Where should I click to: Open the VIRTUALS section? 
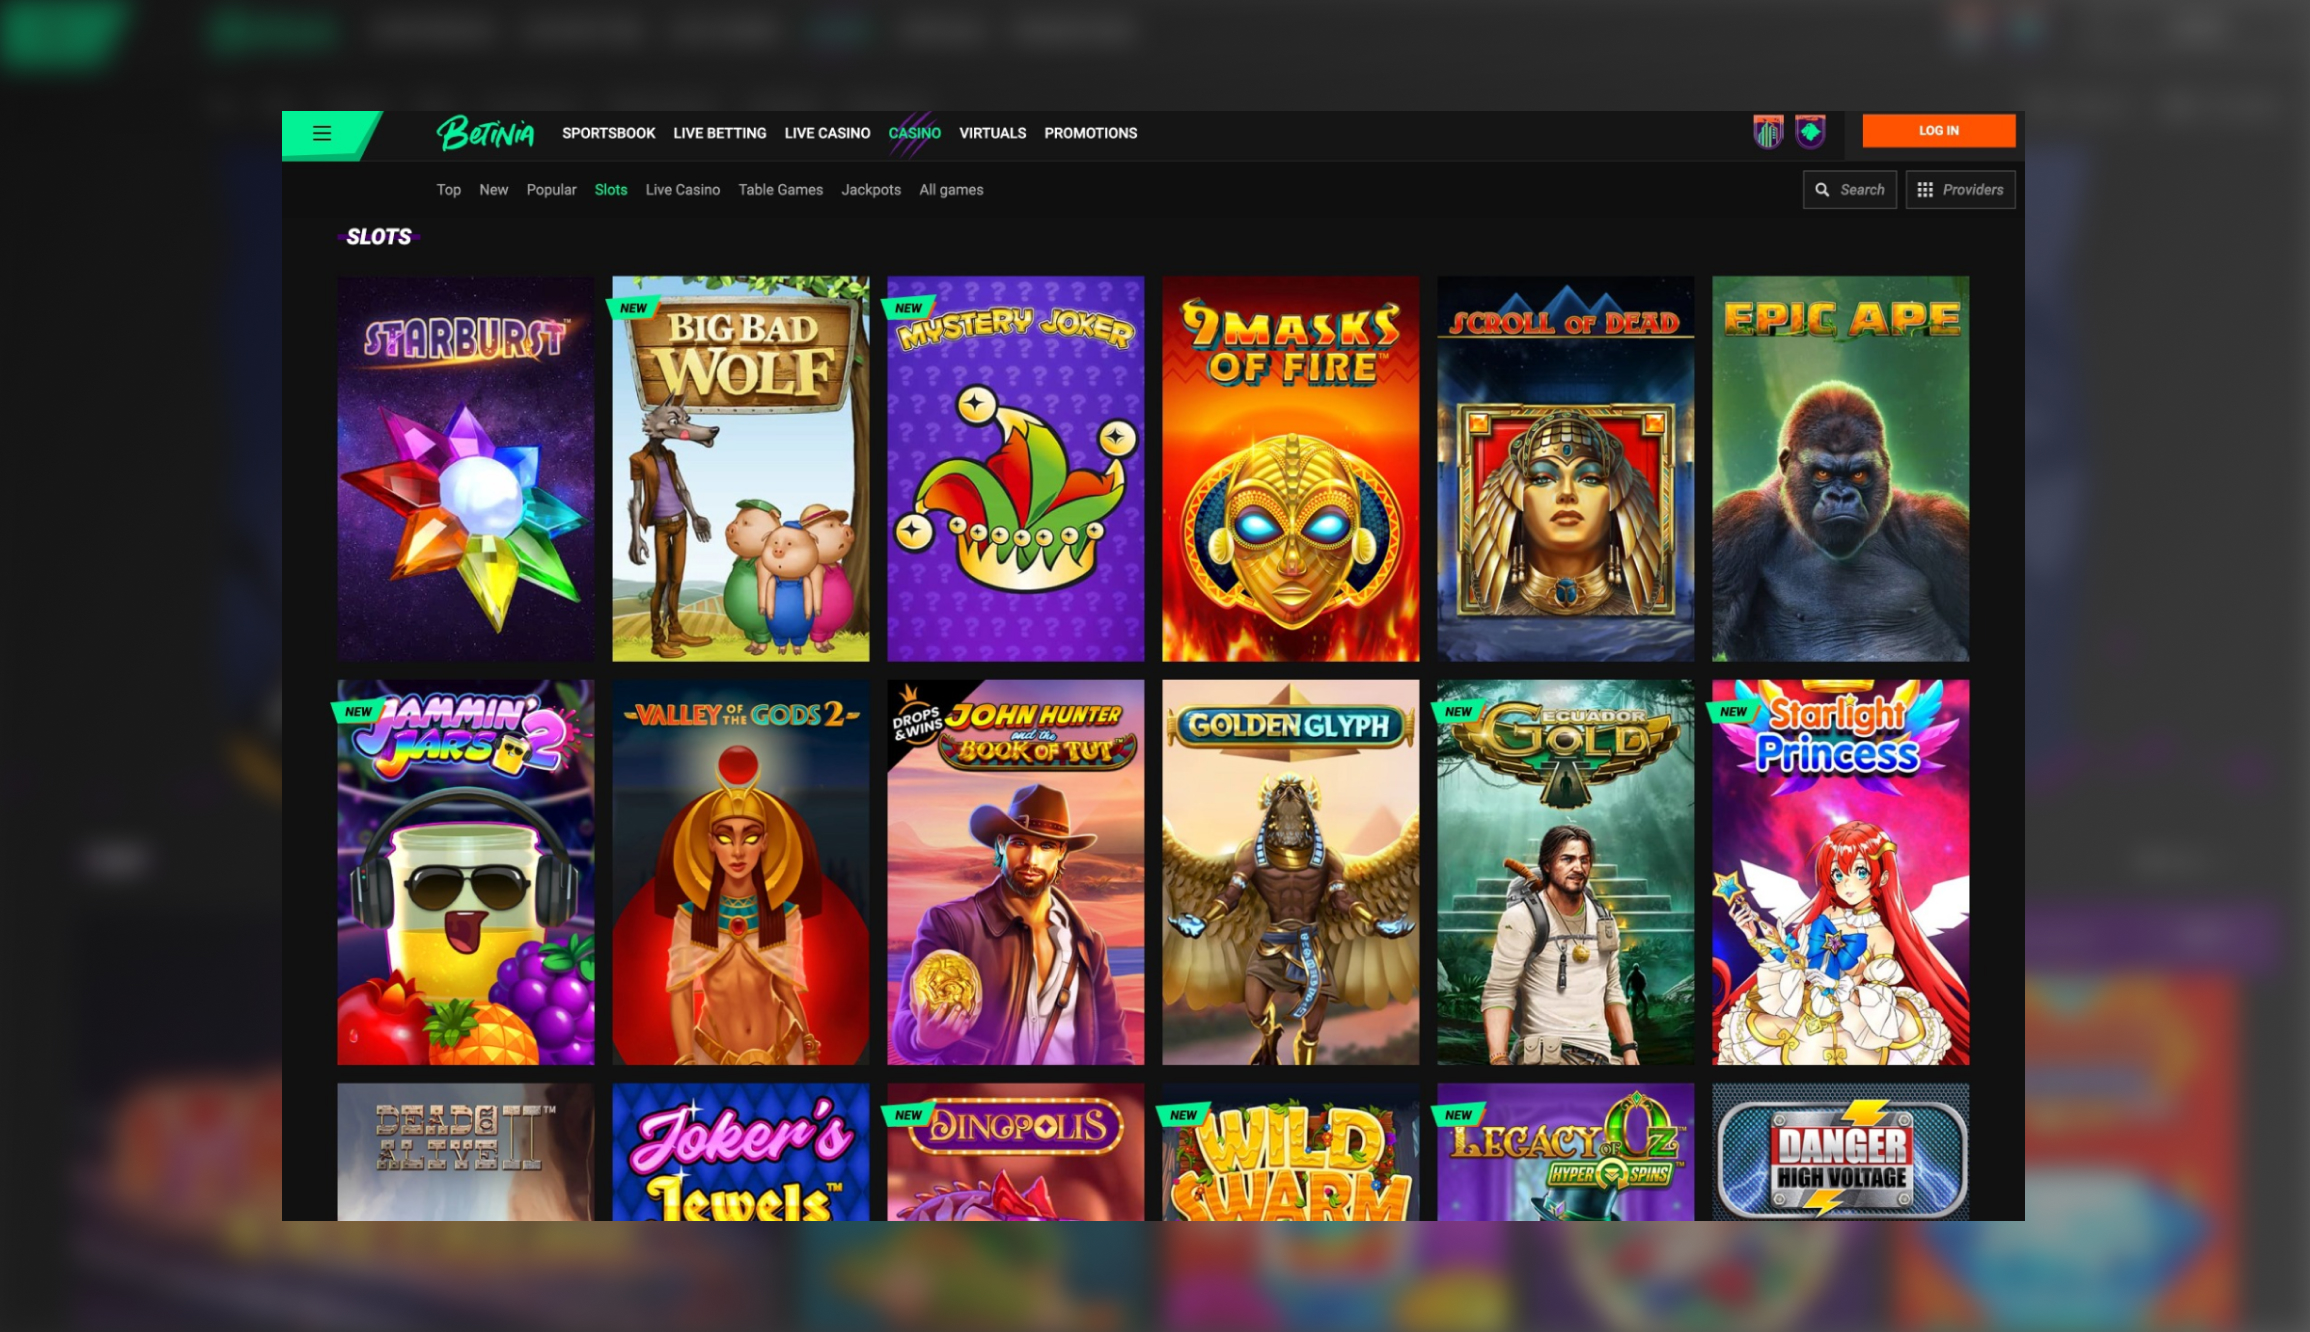tap(992, 133)
